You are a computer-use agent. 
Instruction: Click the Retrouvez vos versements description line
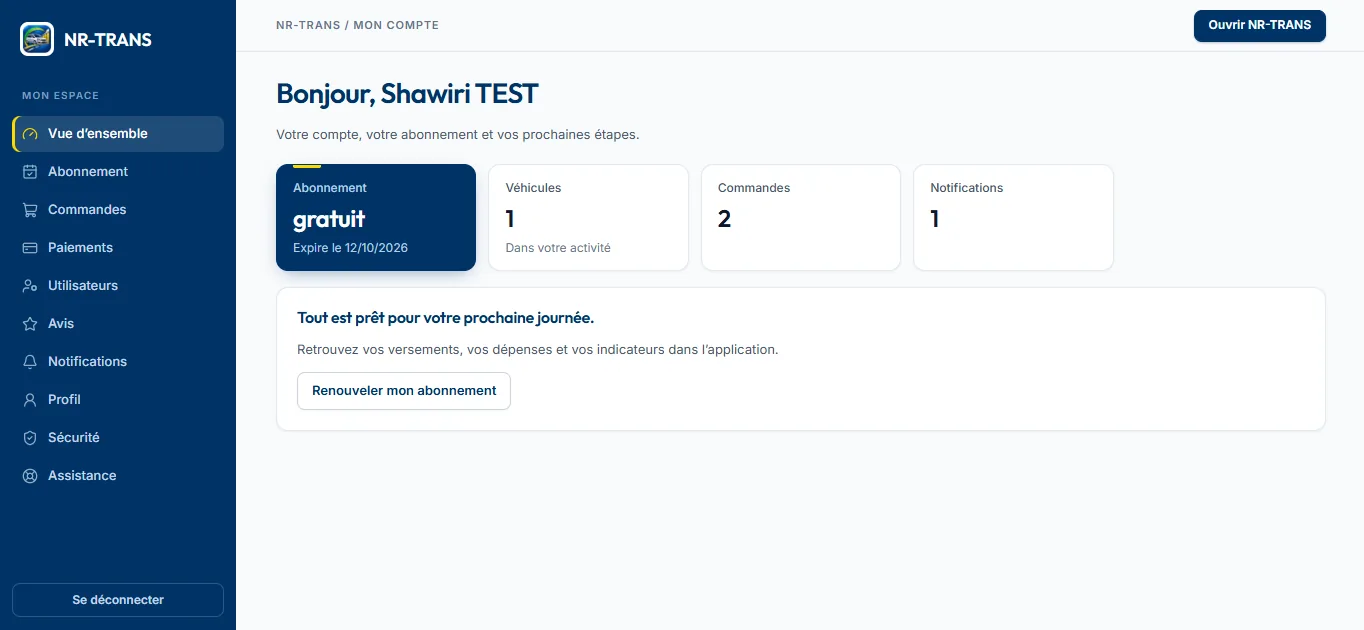(x=538, y=350)
